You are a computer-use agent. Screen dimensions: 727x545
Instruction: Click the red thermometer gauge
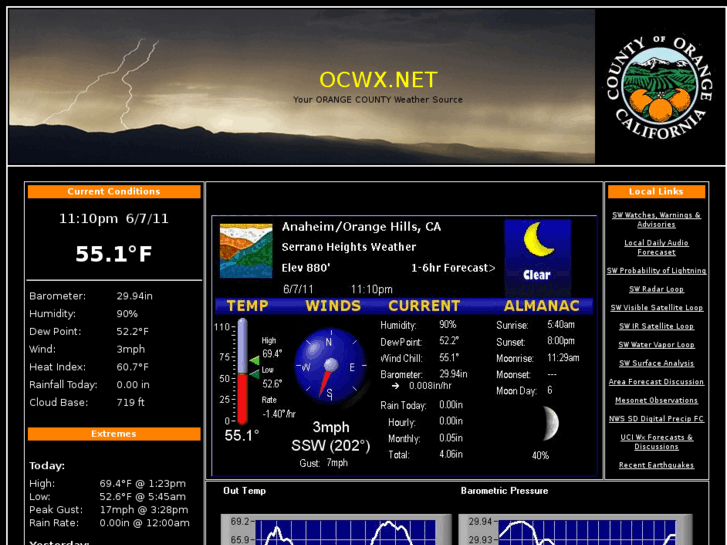242,372
